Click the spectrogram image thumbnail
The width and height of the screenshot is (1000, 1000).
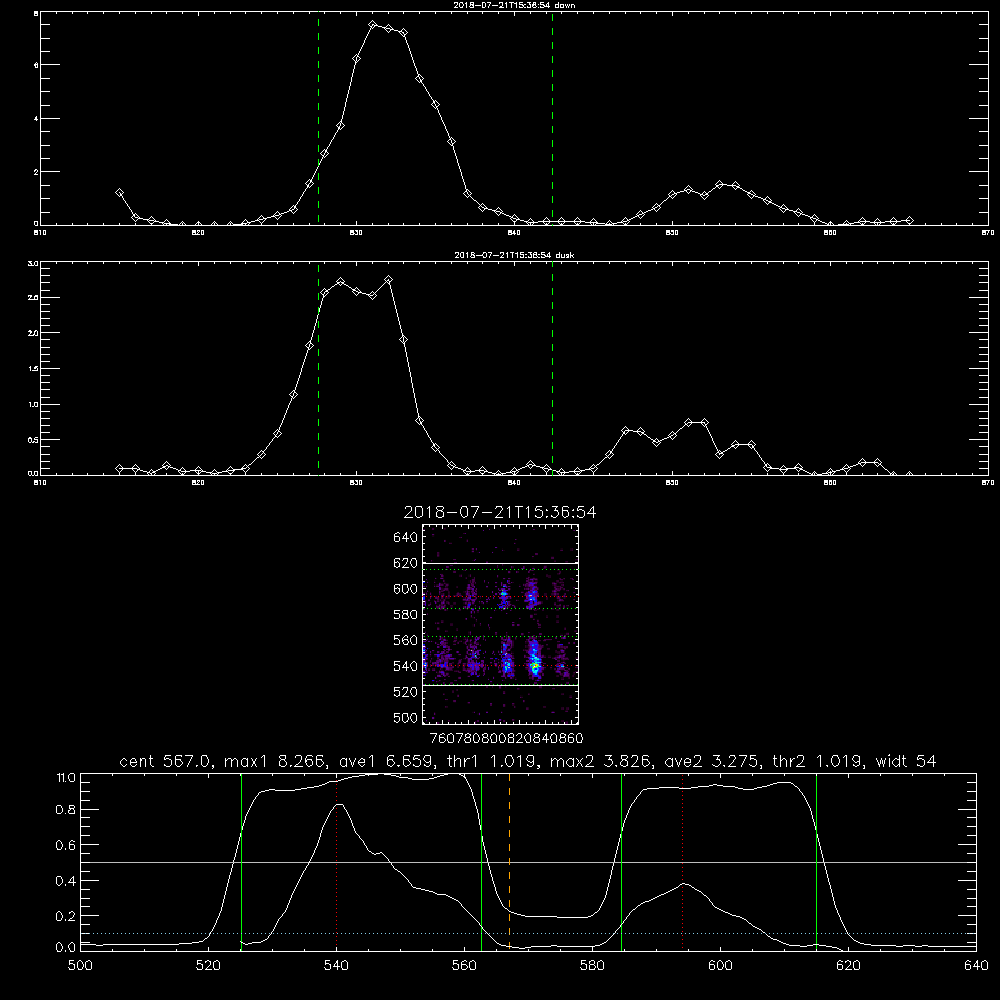(500, 624)
